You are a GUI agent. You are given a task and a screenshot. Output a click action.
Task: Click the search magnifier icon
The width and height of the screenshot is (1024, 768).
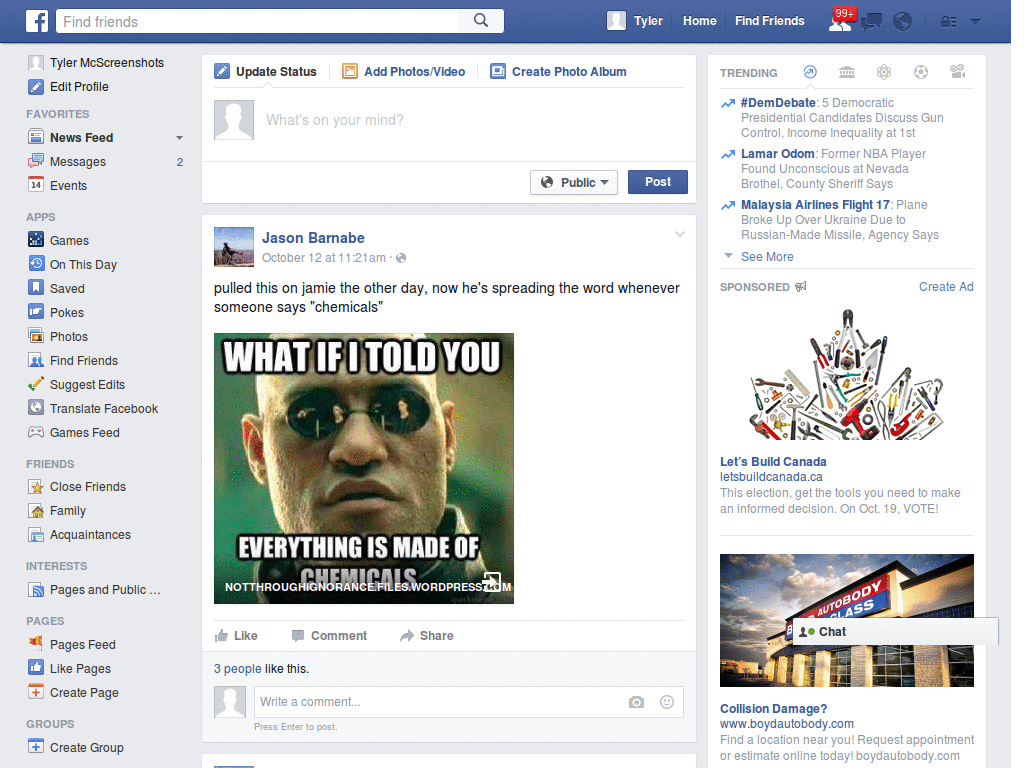(481, 21)
